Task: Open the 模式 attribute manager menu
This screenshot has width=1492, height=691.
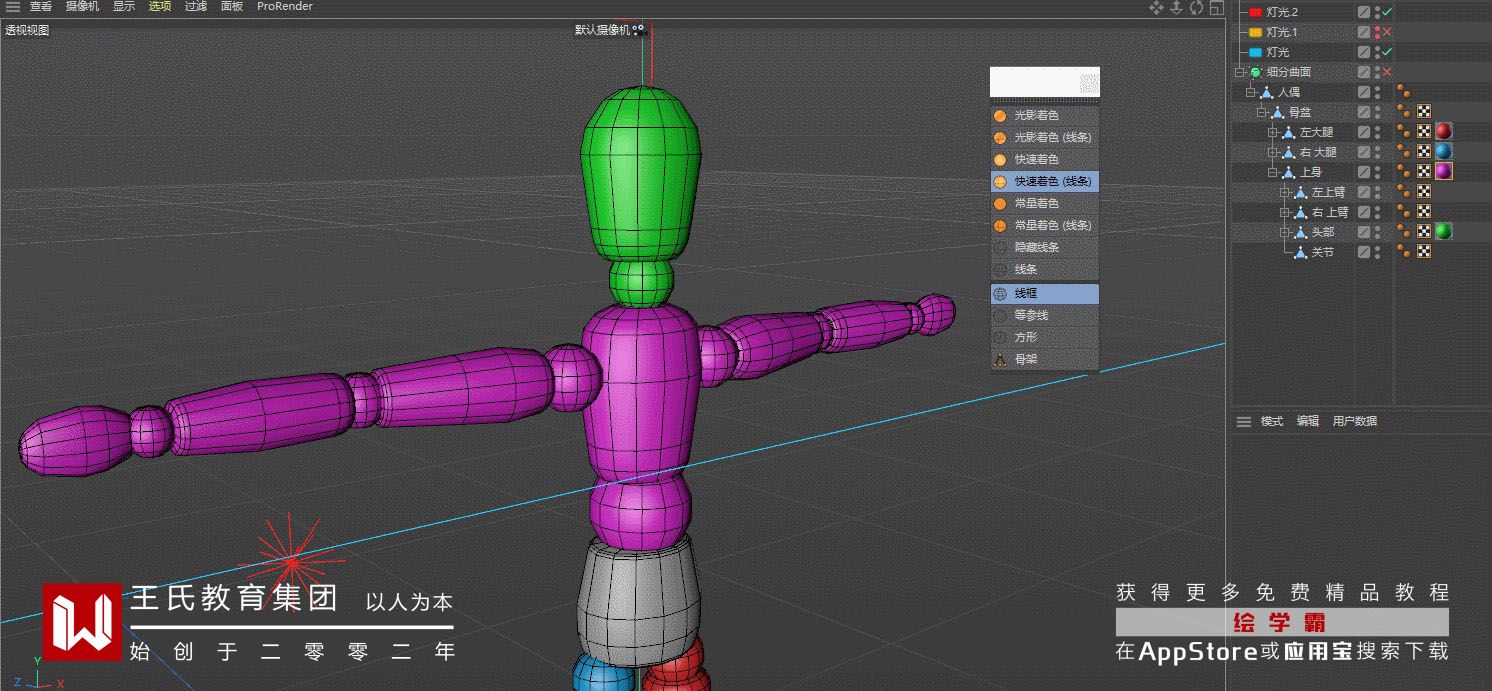Action: click(1271, 421)
